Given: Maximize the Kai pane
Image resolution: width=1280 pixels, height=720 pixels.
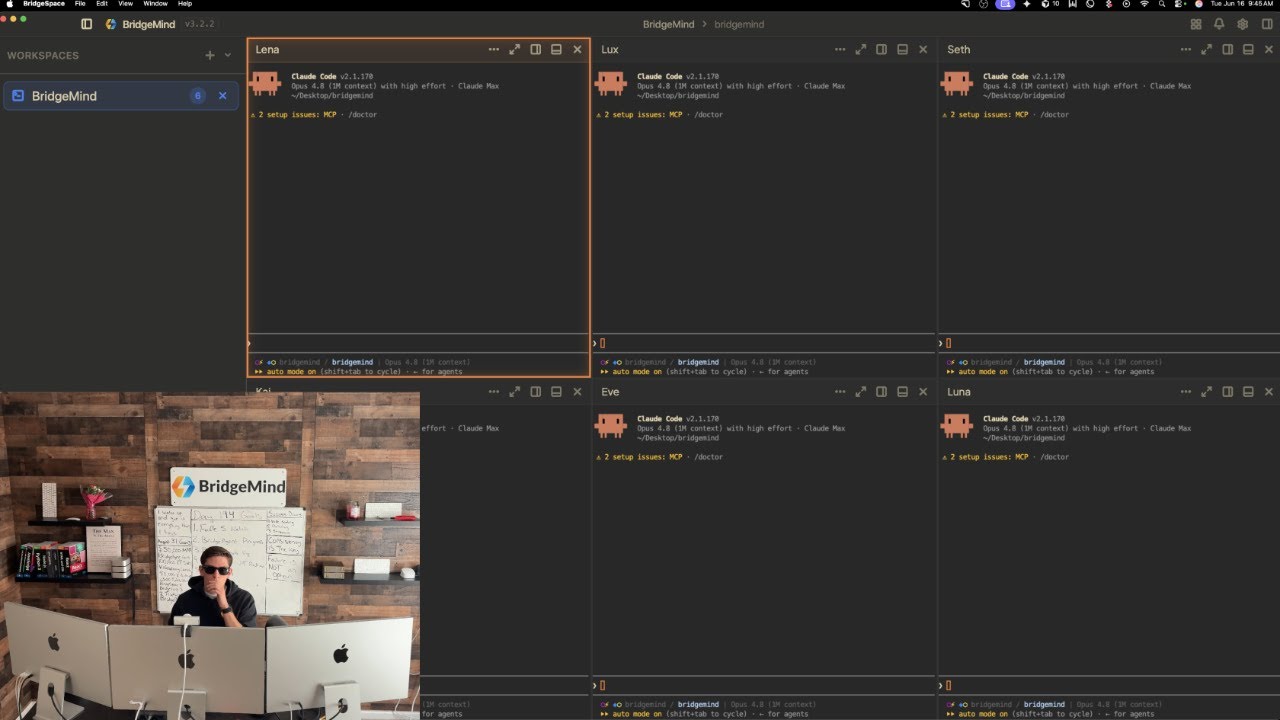Looking at the screenshot, I should (x=514, y=392).
